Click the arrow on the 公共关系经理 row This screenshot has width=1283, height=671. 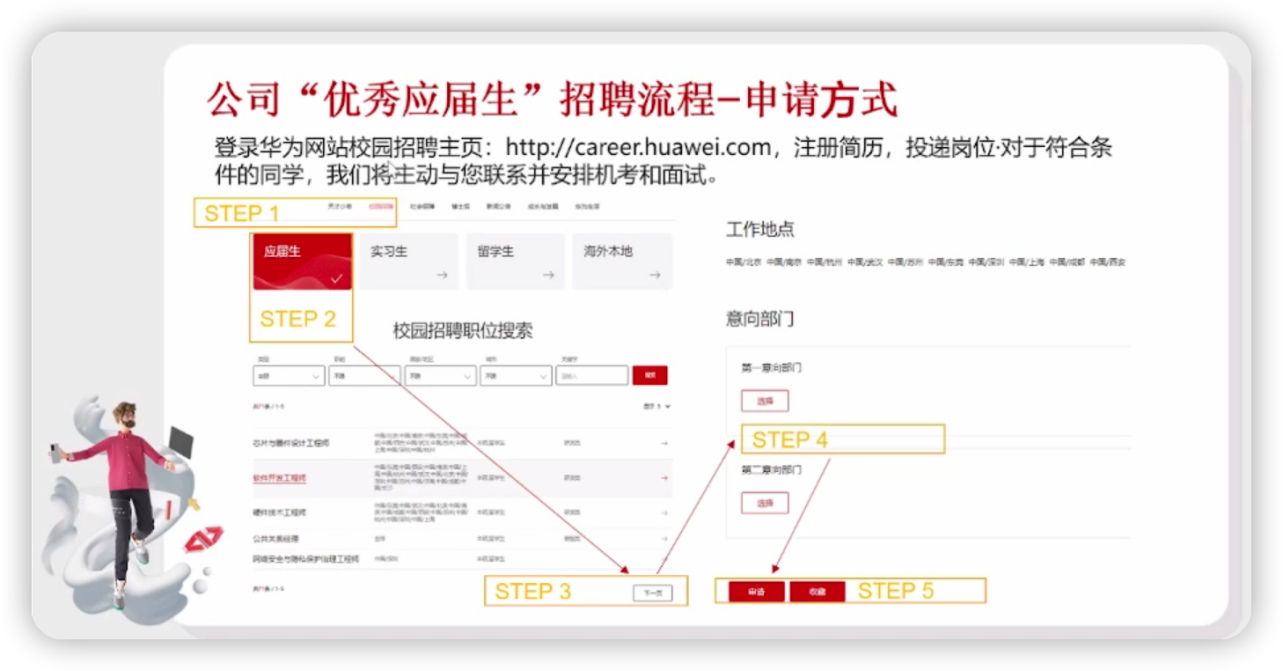664,538
